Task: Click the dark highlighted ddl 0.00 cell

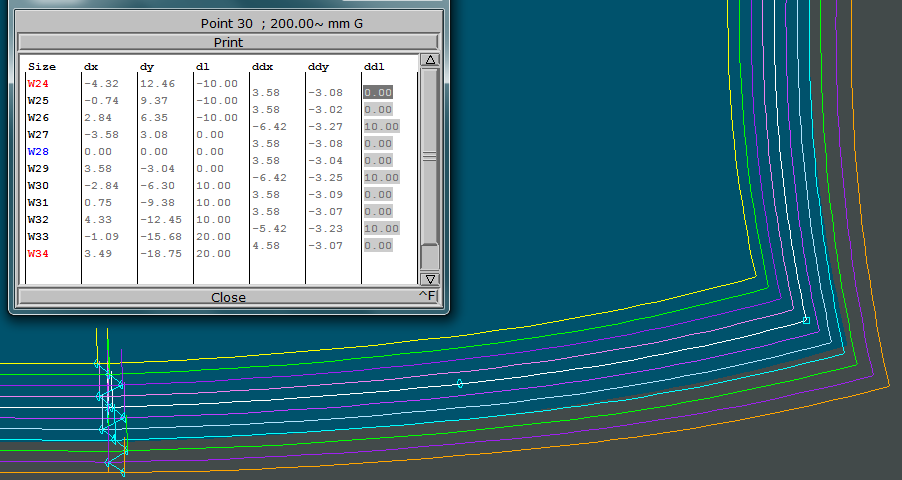Action: tap(378, 92)
